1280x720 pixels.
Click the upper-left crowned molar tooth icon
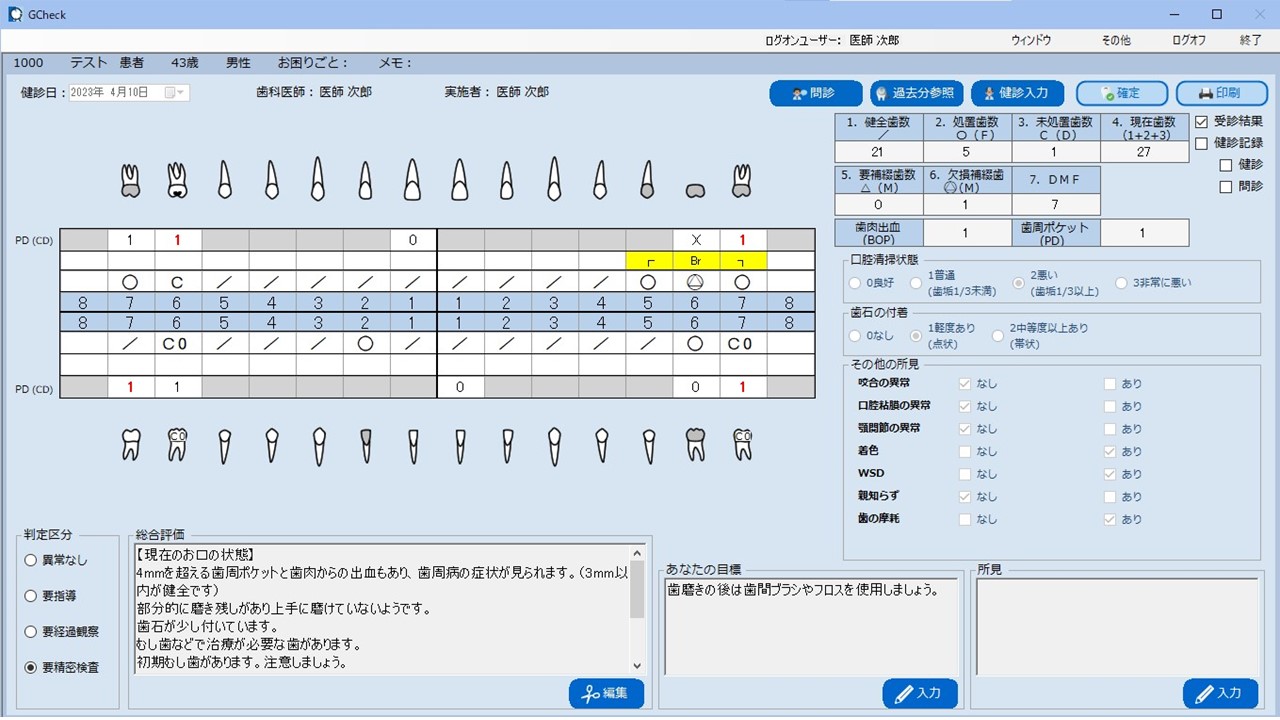pyautogui.click(x=130, y=180)
